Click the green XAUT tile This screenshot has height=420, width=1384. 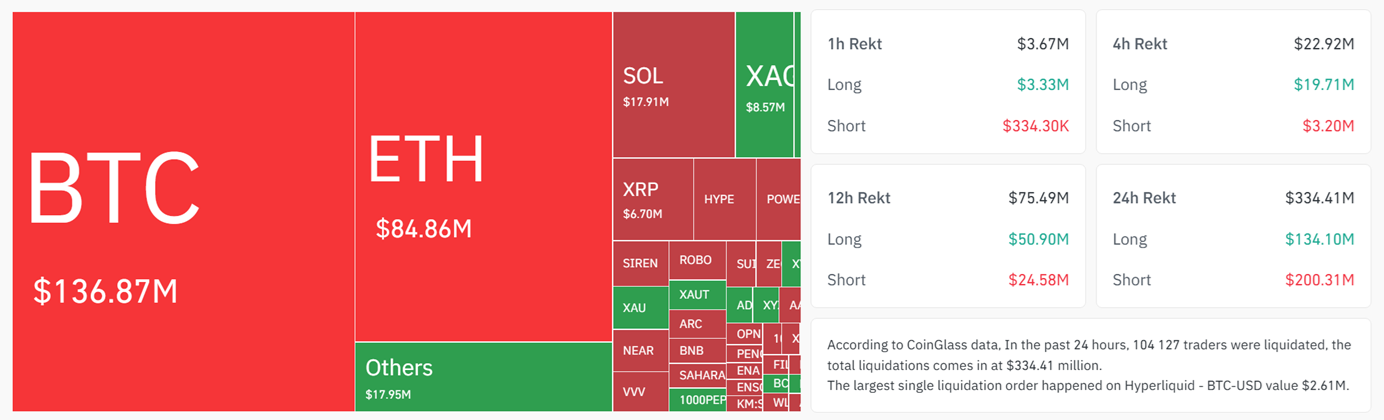(697, 295)
